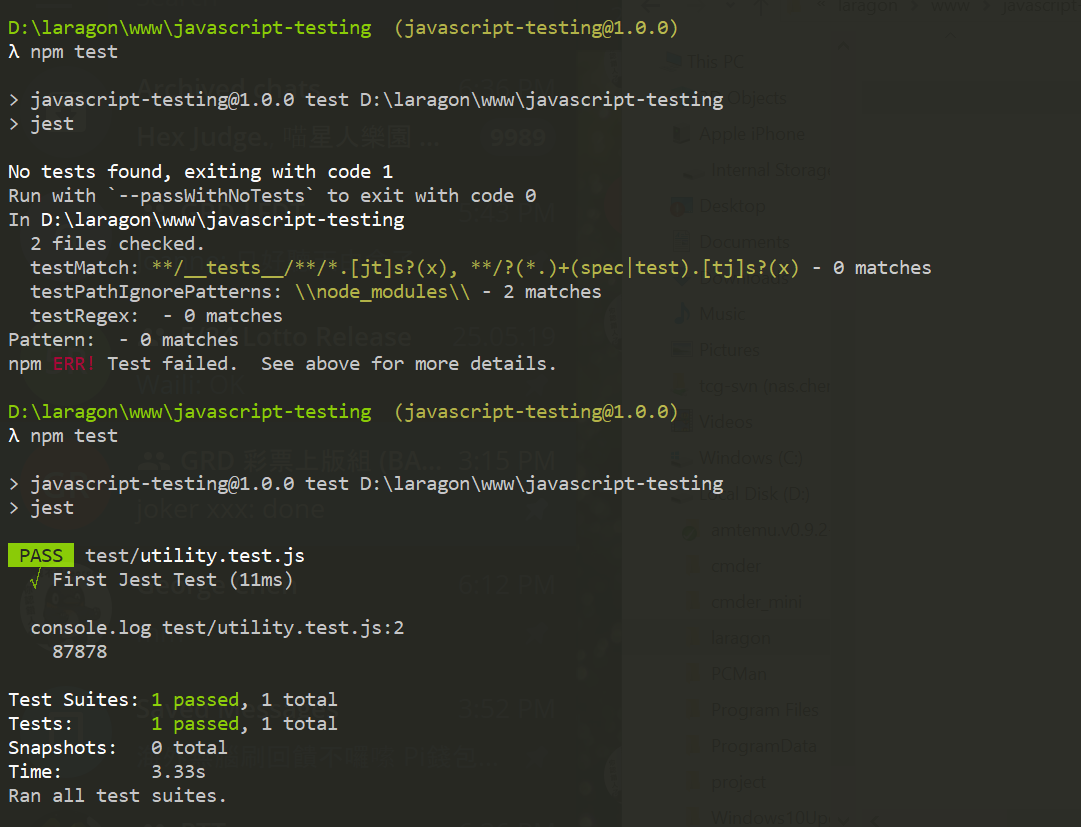The image size is (1081, 827).
Task: Click the Apple iPhone device icon
Action: point(683,134)
